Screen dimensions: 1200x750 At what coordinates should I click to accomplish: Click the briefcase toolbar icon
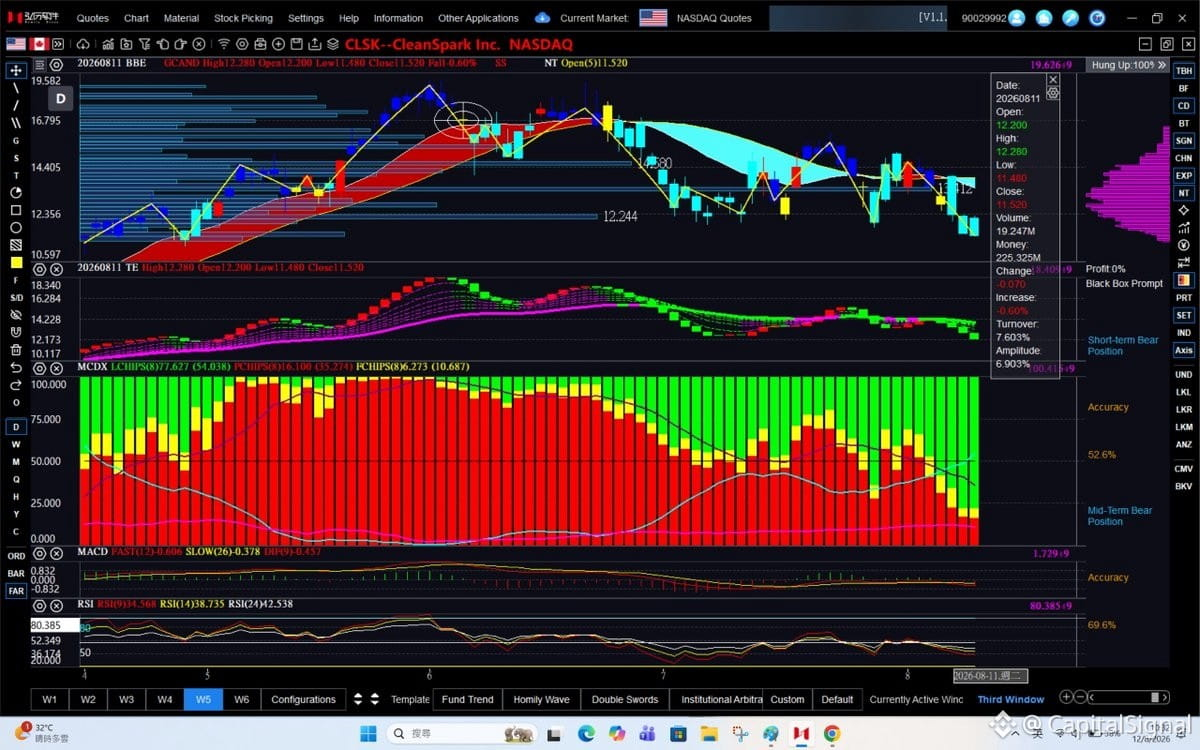260,44
